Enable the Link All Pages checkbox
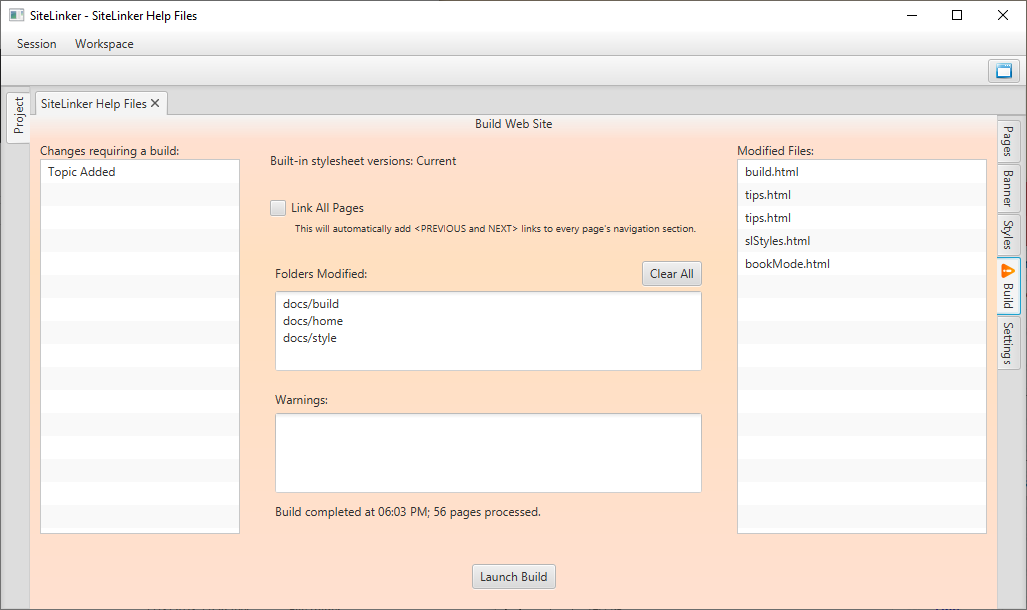This screenshot has width=1027, height=610. coord(278,208)
